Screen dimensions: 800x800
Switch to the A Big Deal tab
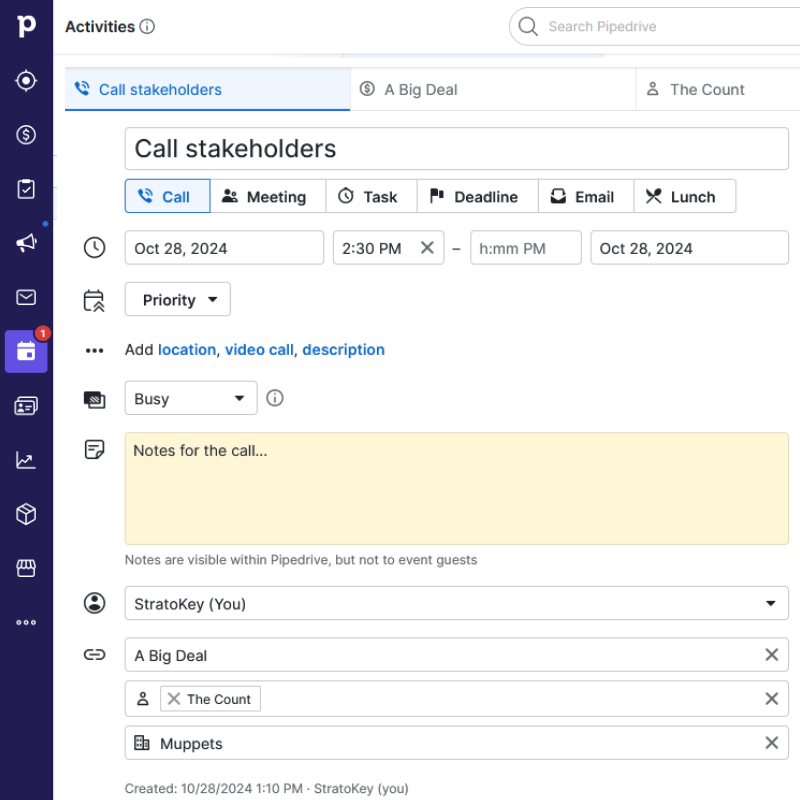click(493, 89)
